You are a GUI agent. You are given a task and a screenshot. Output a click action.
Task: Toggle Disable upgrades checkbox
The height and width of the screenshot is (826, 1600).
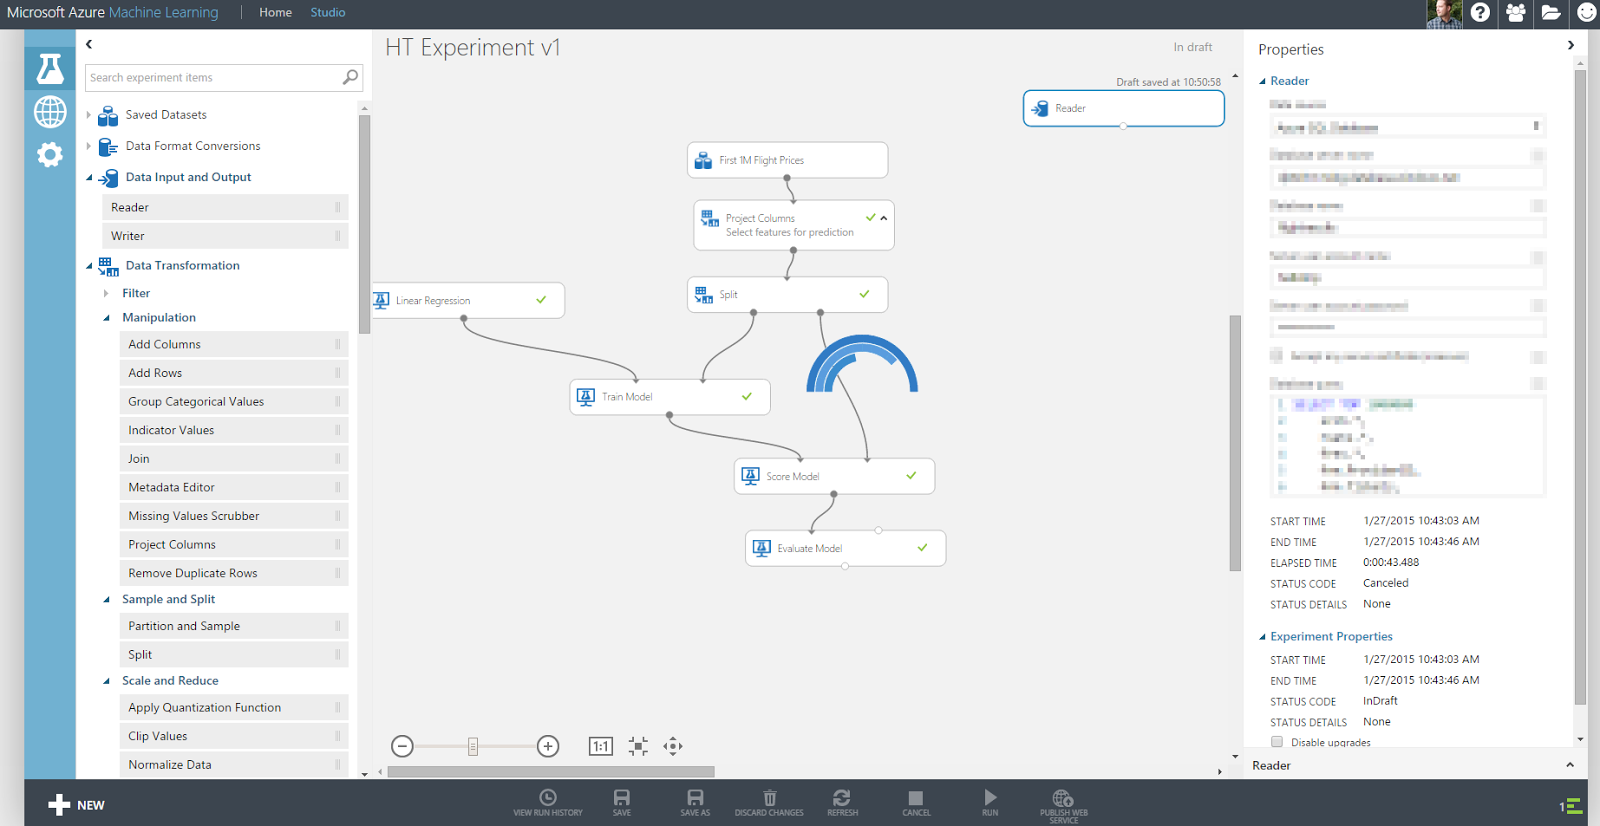[1277, 742]
